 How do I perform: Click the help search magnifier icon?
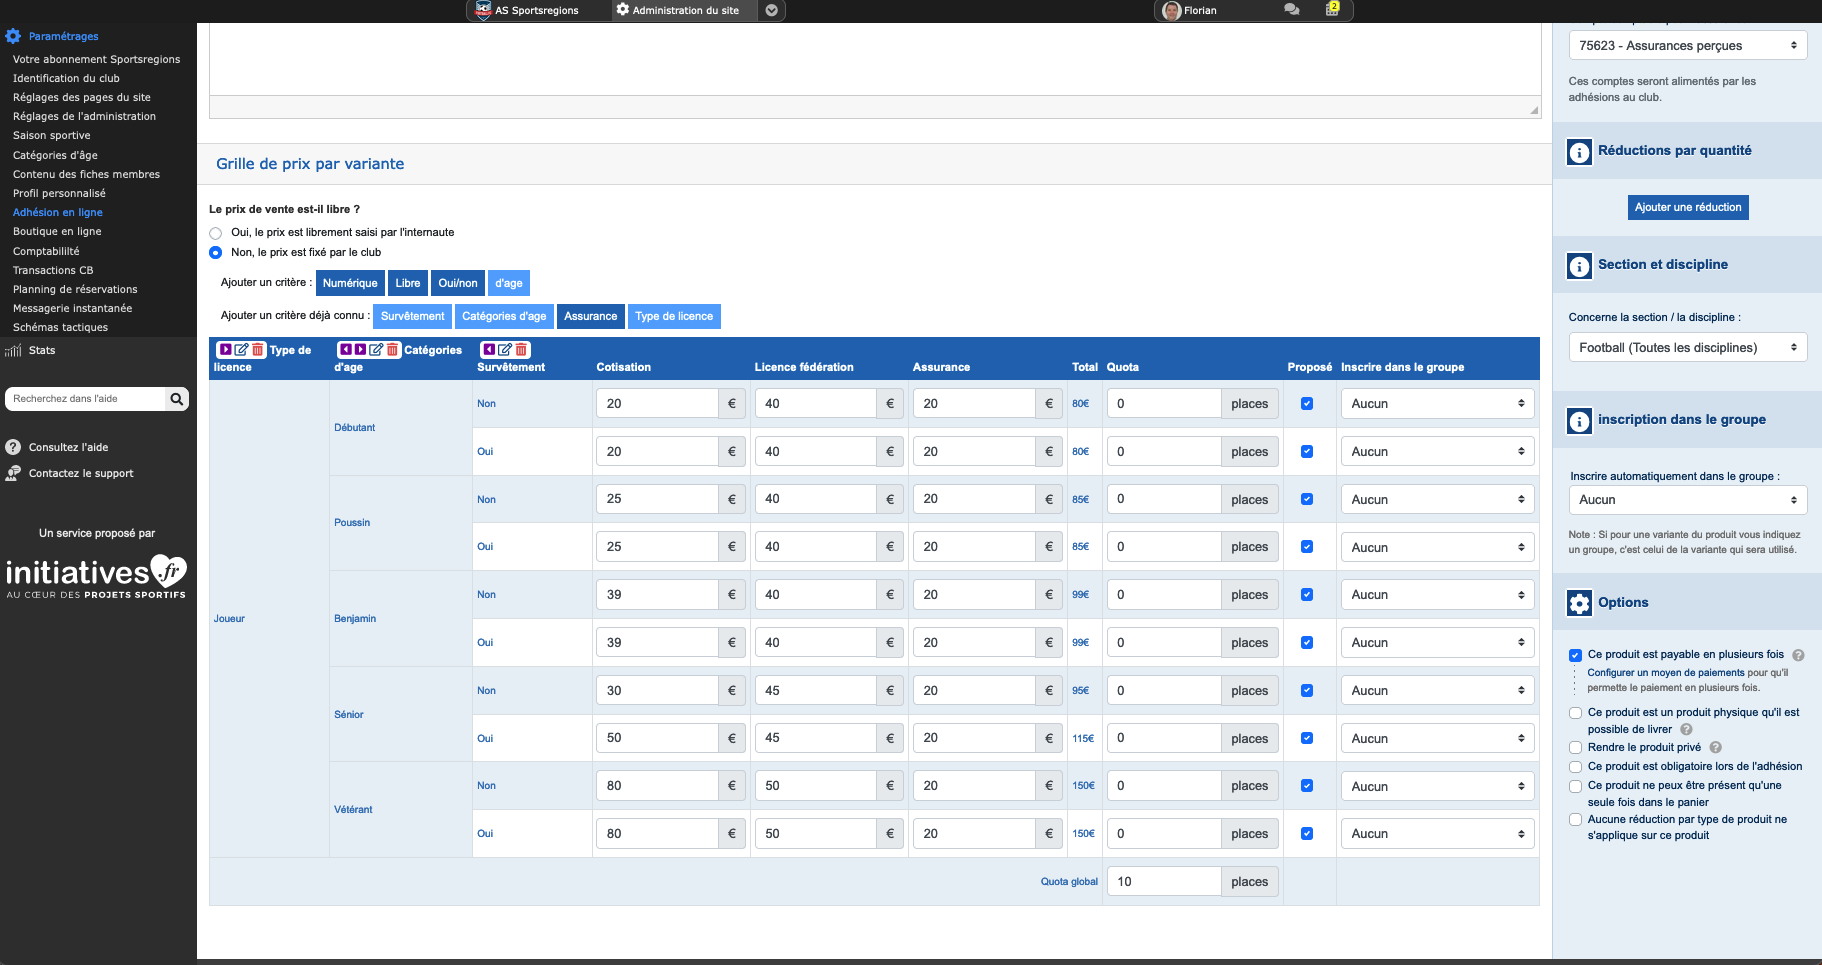click(x=177, y=399)
